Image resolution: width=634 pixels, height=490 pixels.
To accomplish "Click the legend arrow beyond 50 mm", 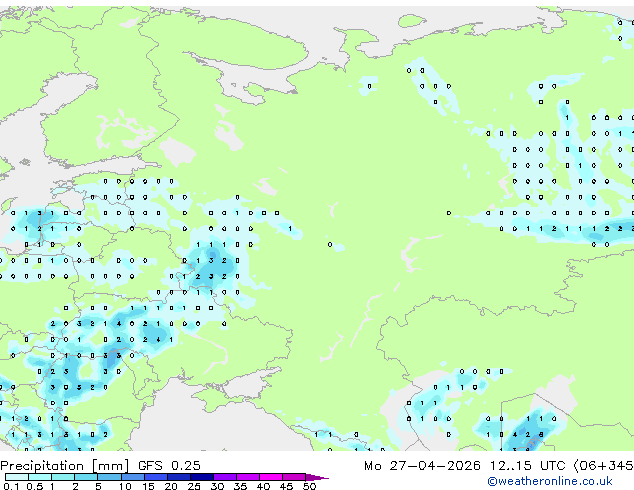I will pos(317,477).
